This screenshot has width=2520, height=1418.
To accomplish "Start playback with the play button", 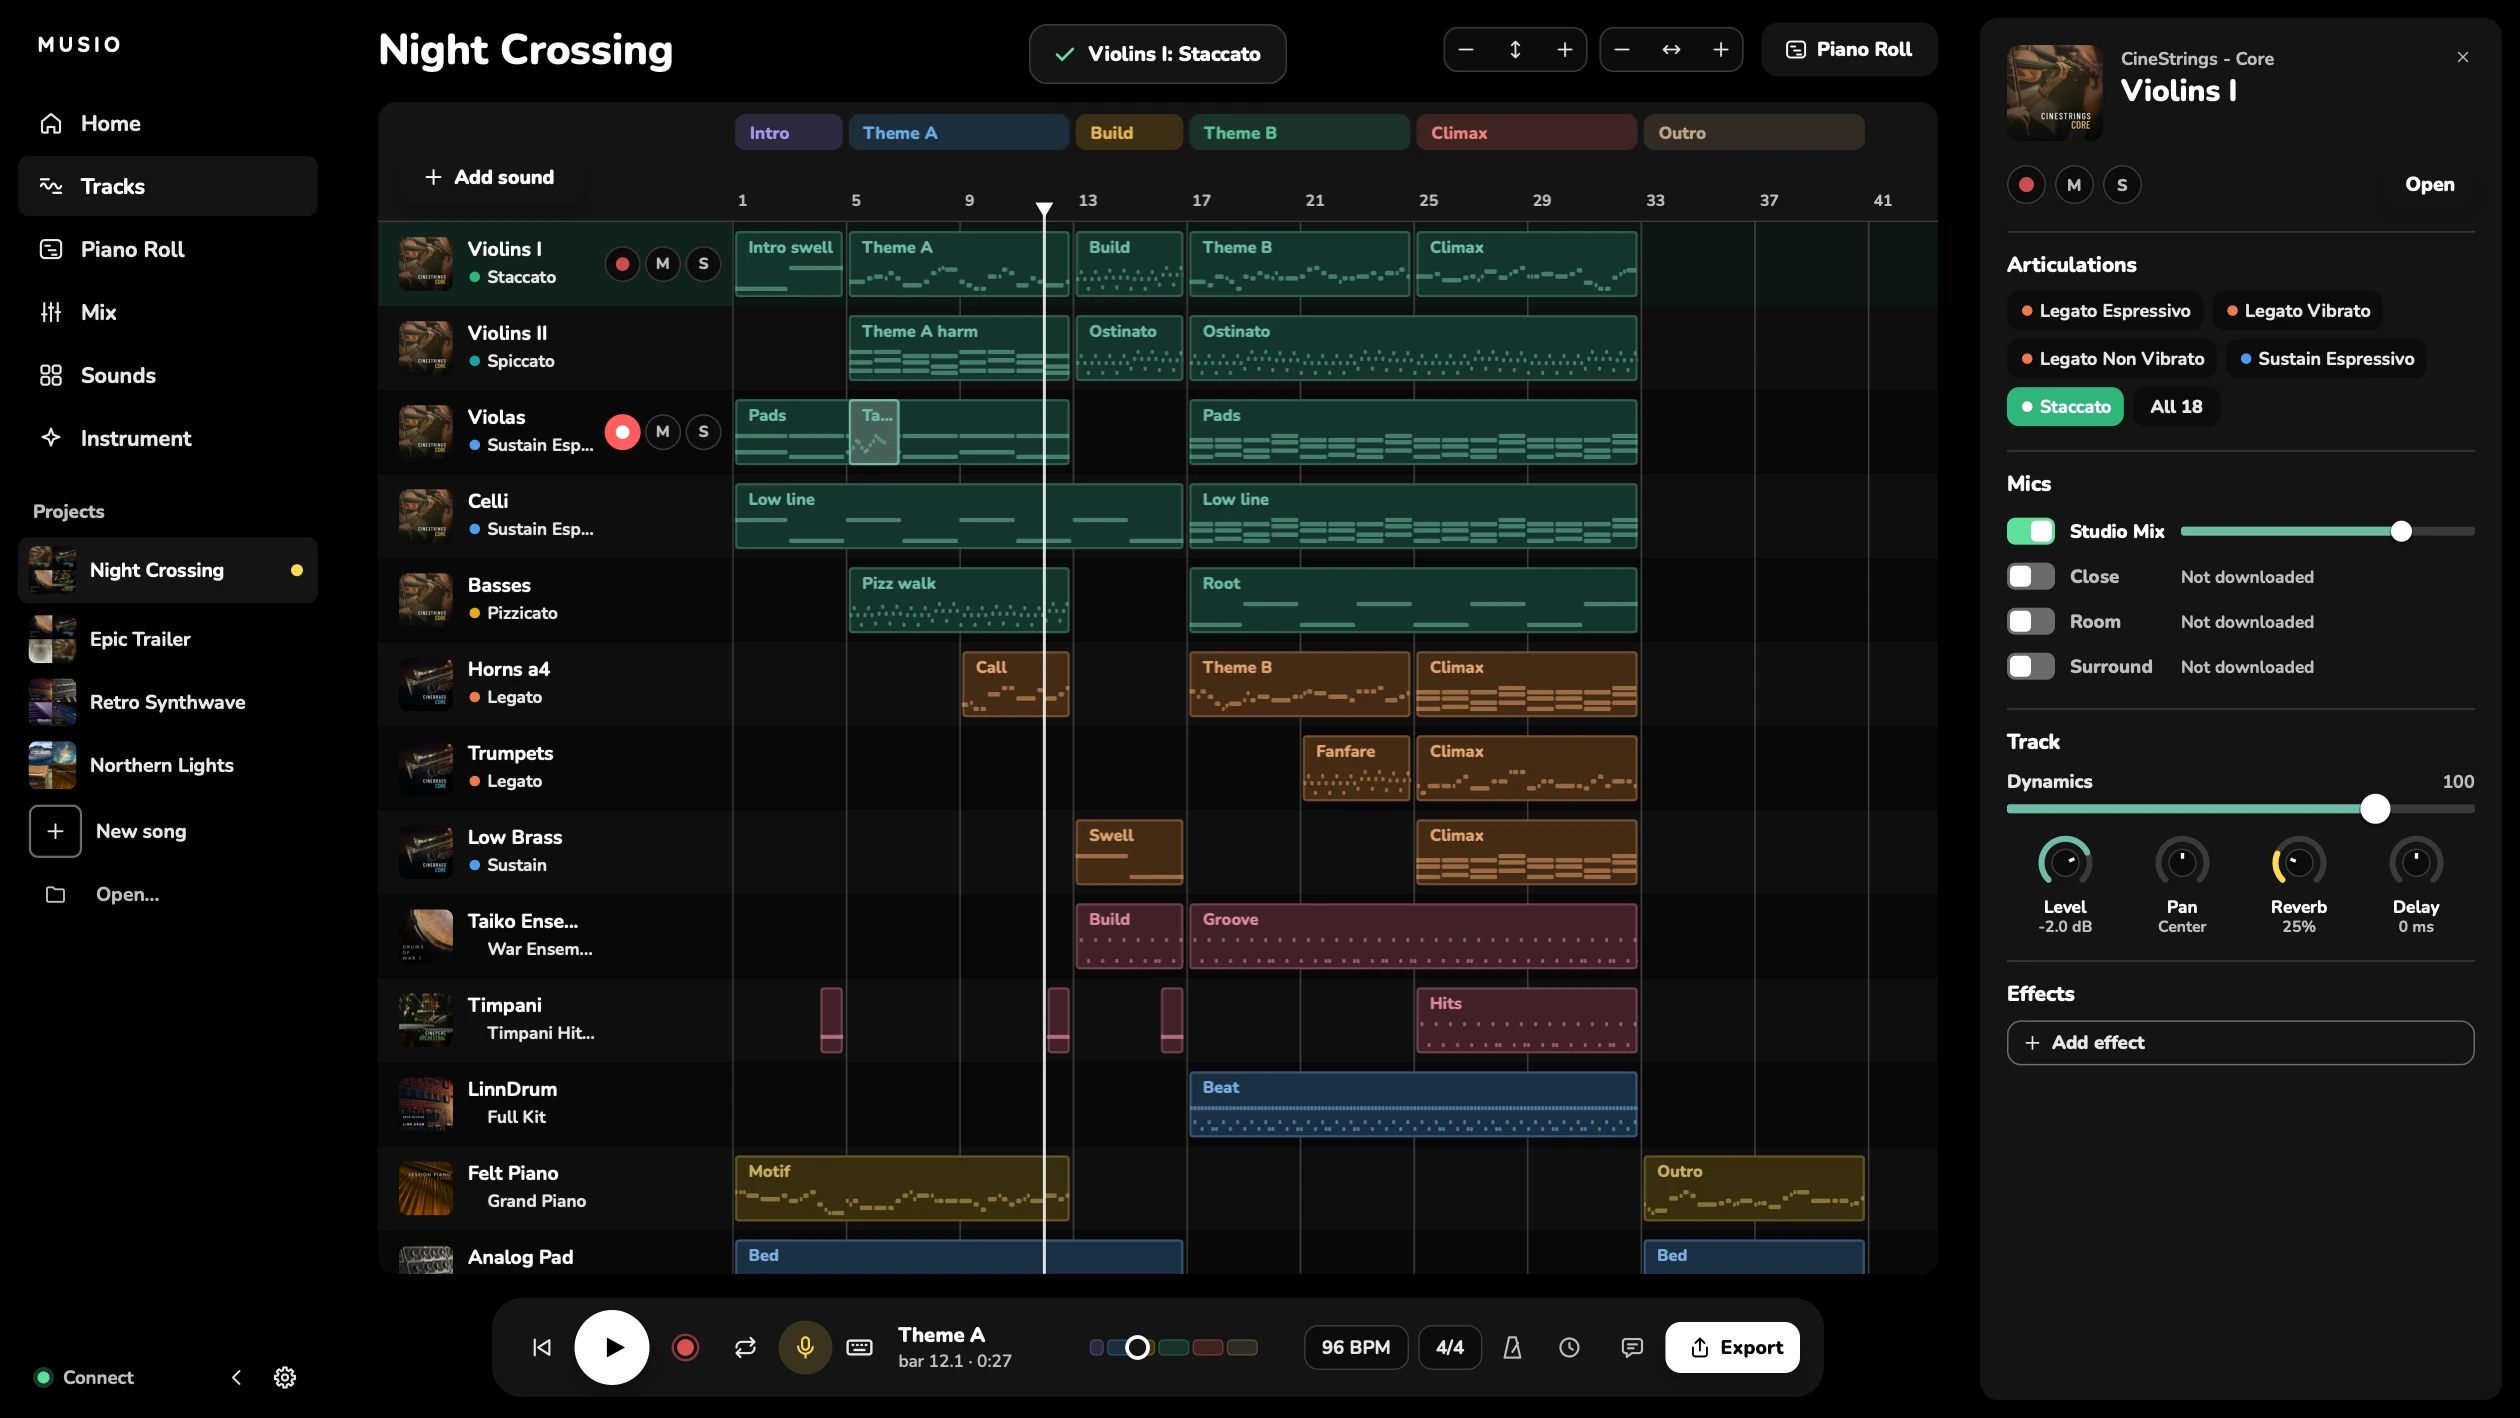I will pos(612,1347).
